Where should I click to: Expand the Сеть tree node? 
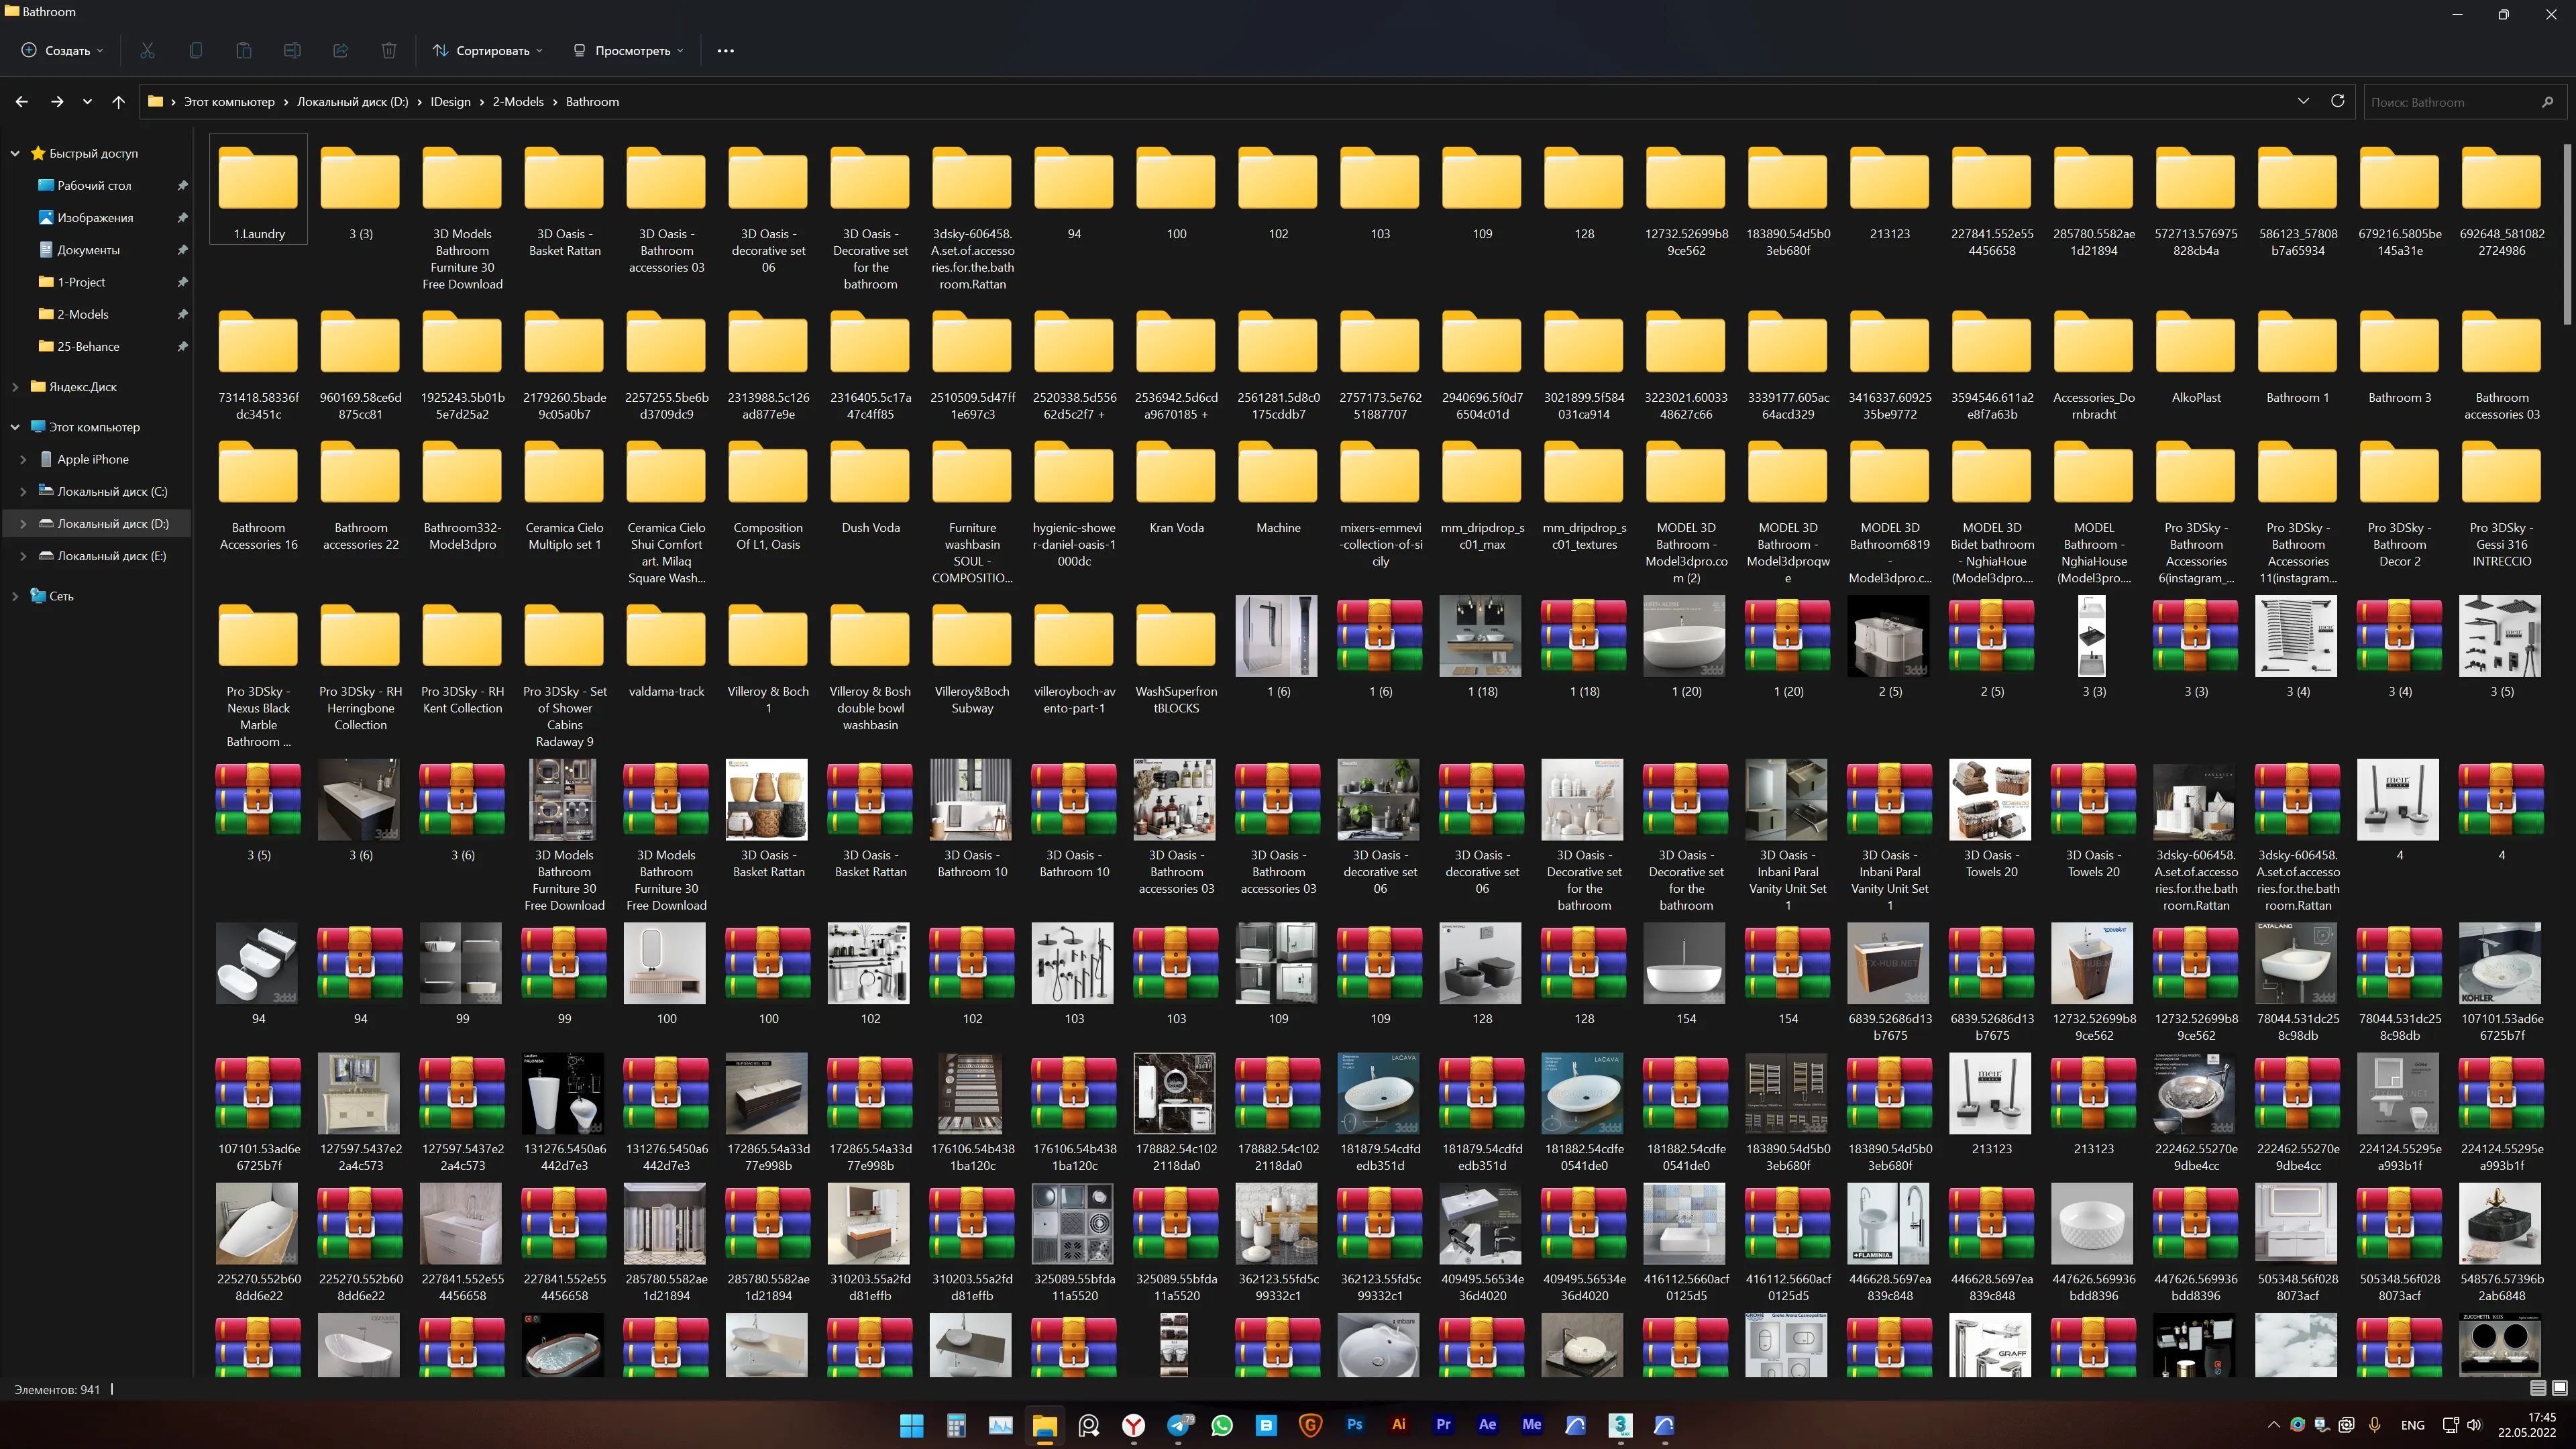pyautogui.click(x=15, y=596)
